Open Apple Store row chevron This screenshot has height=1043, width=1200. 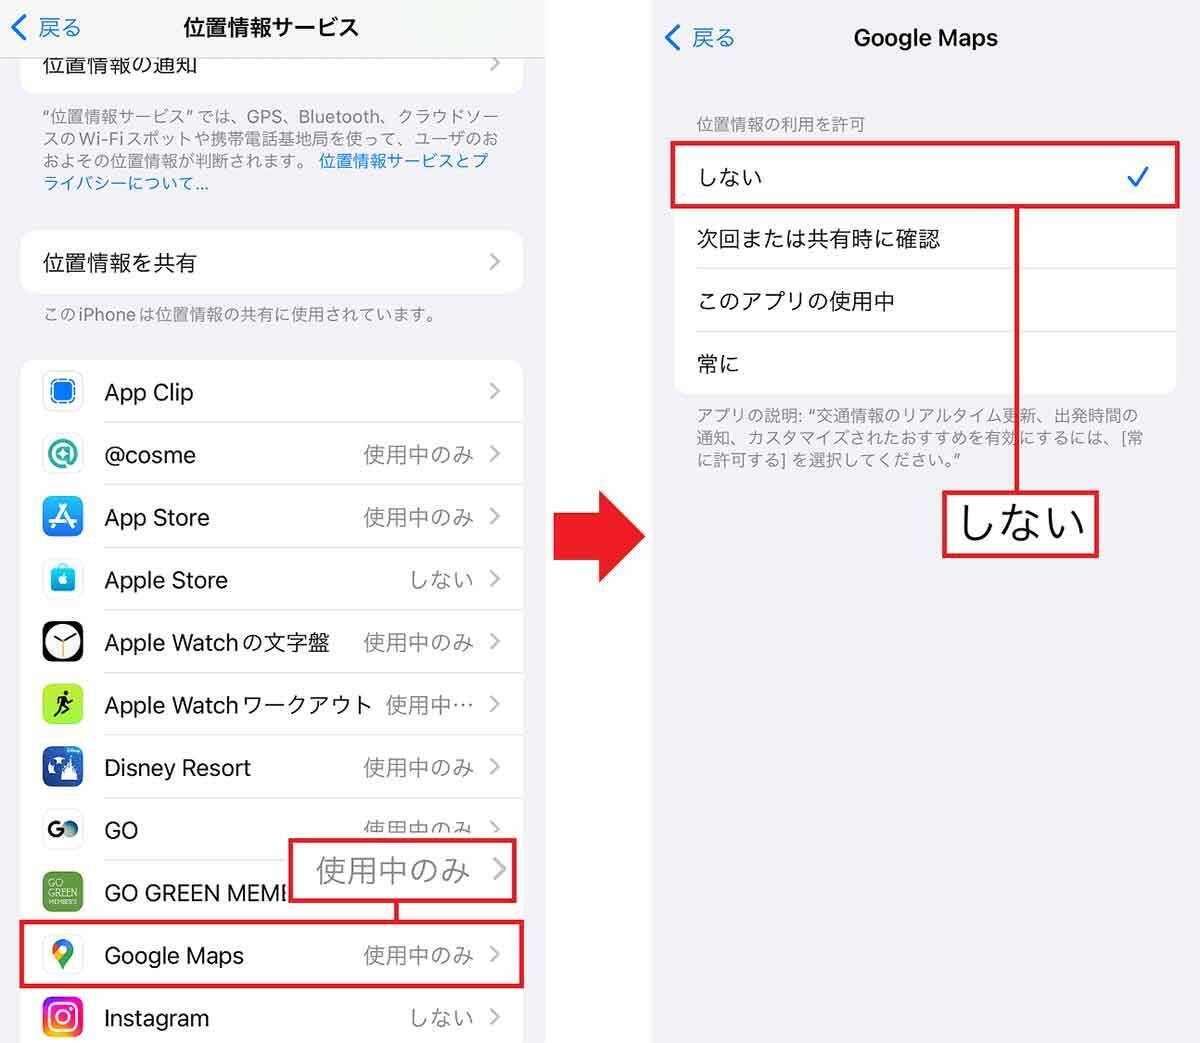495,579
